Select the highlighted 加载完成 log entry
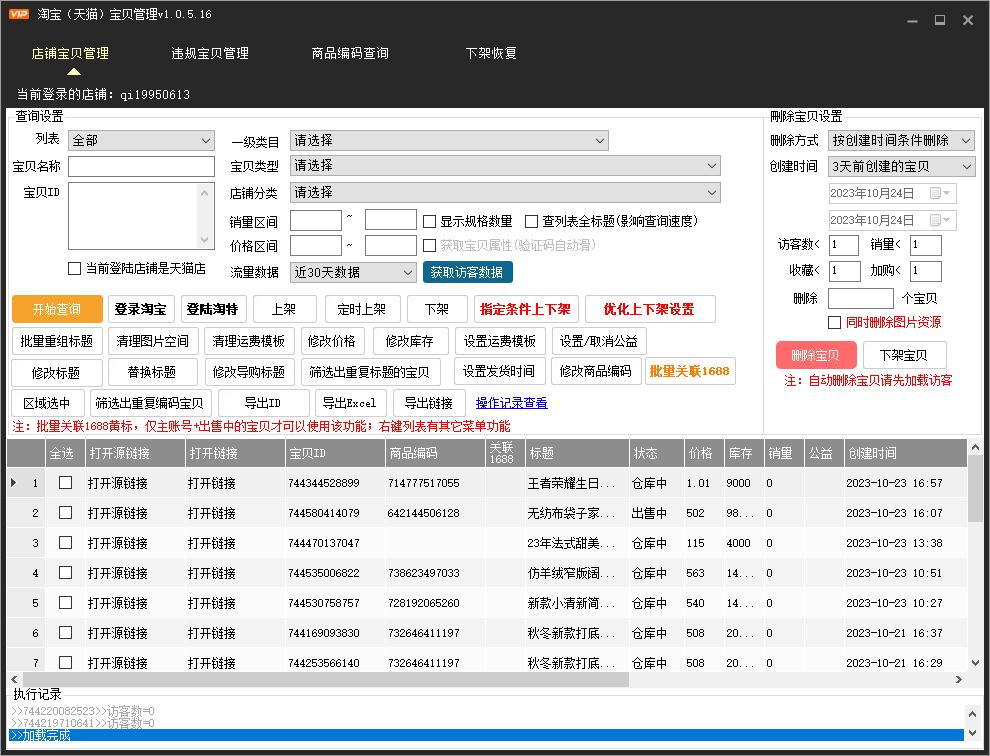990x756 pixels. (x=486, y=735)
